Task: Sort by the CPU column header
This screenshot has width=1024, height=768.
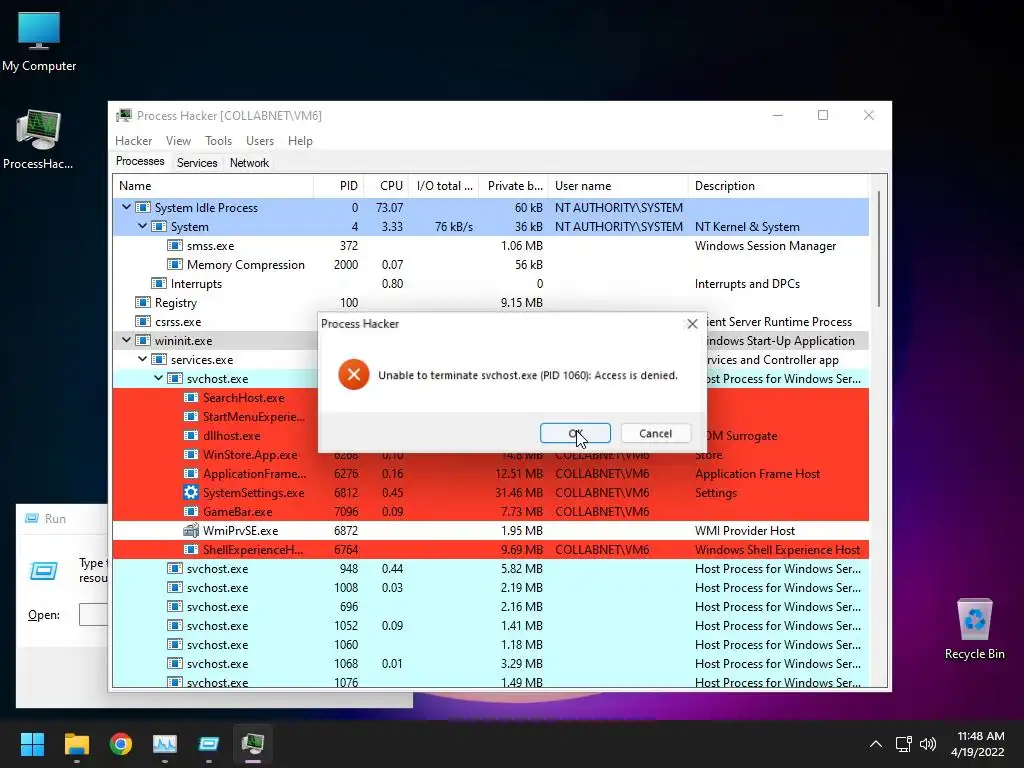Action: pos(386,186)
